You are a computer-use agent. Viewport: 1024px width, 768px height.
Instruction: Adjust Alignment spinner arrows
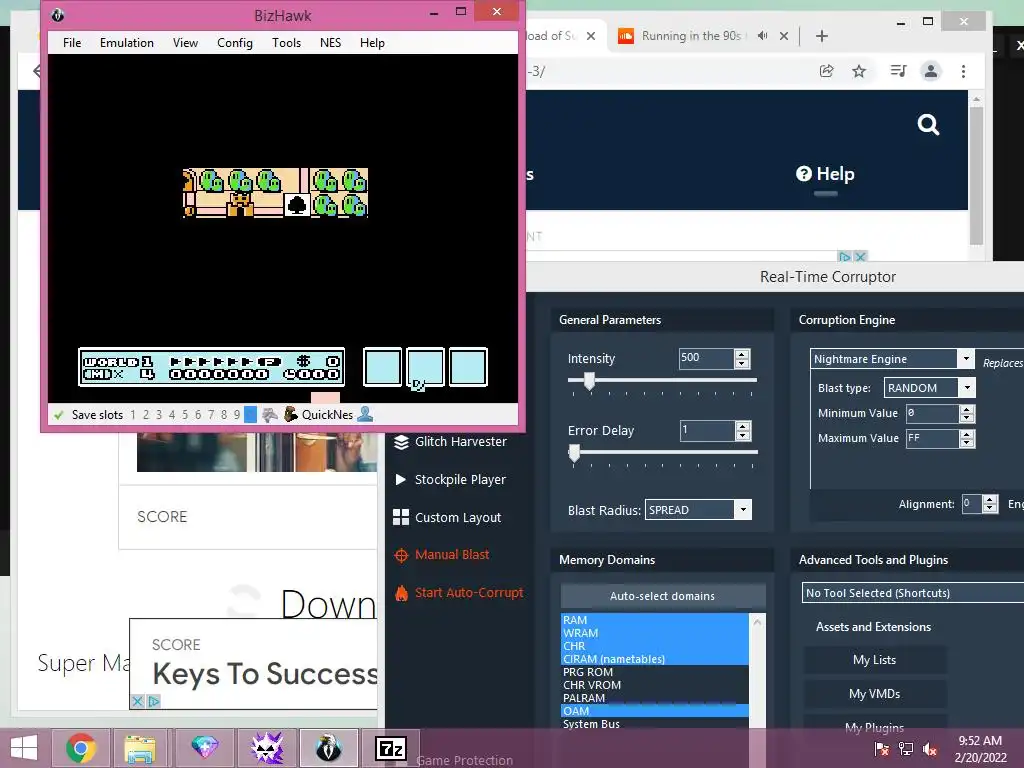click(990, 504)
